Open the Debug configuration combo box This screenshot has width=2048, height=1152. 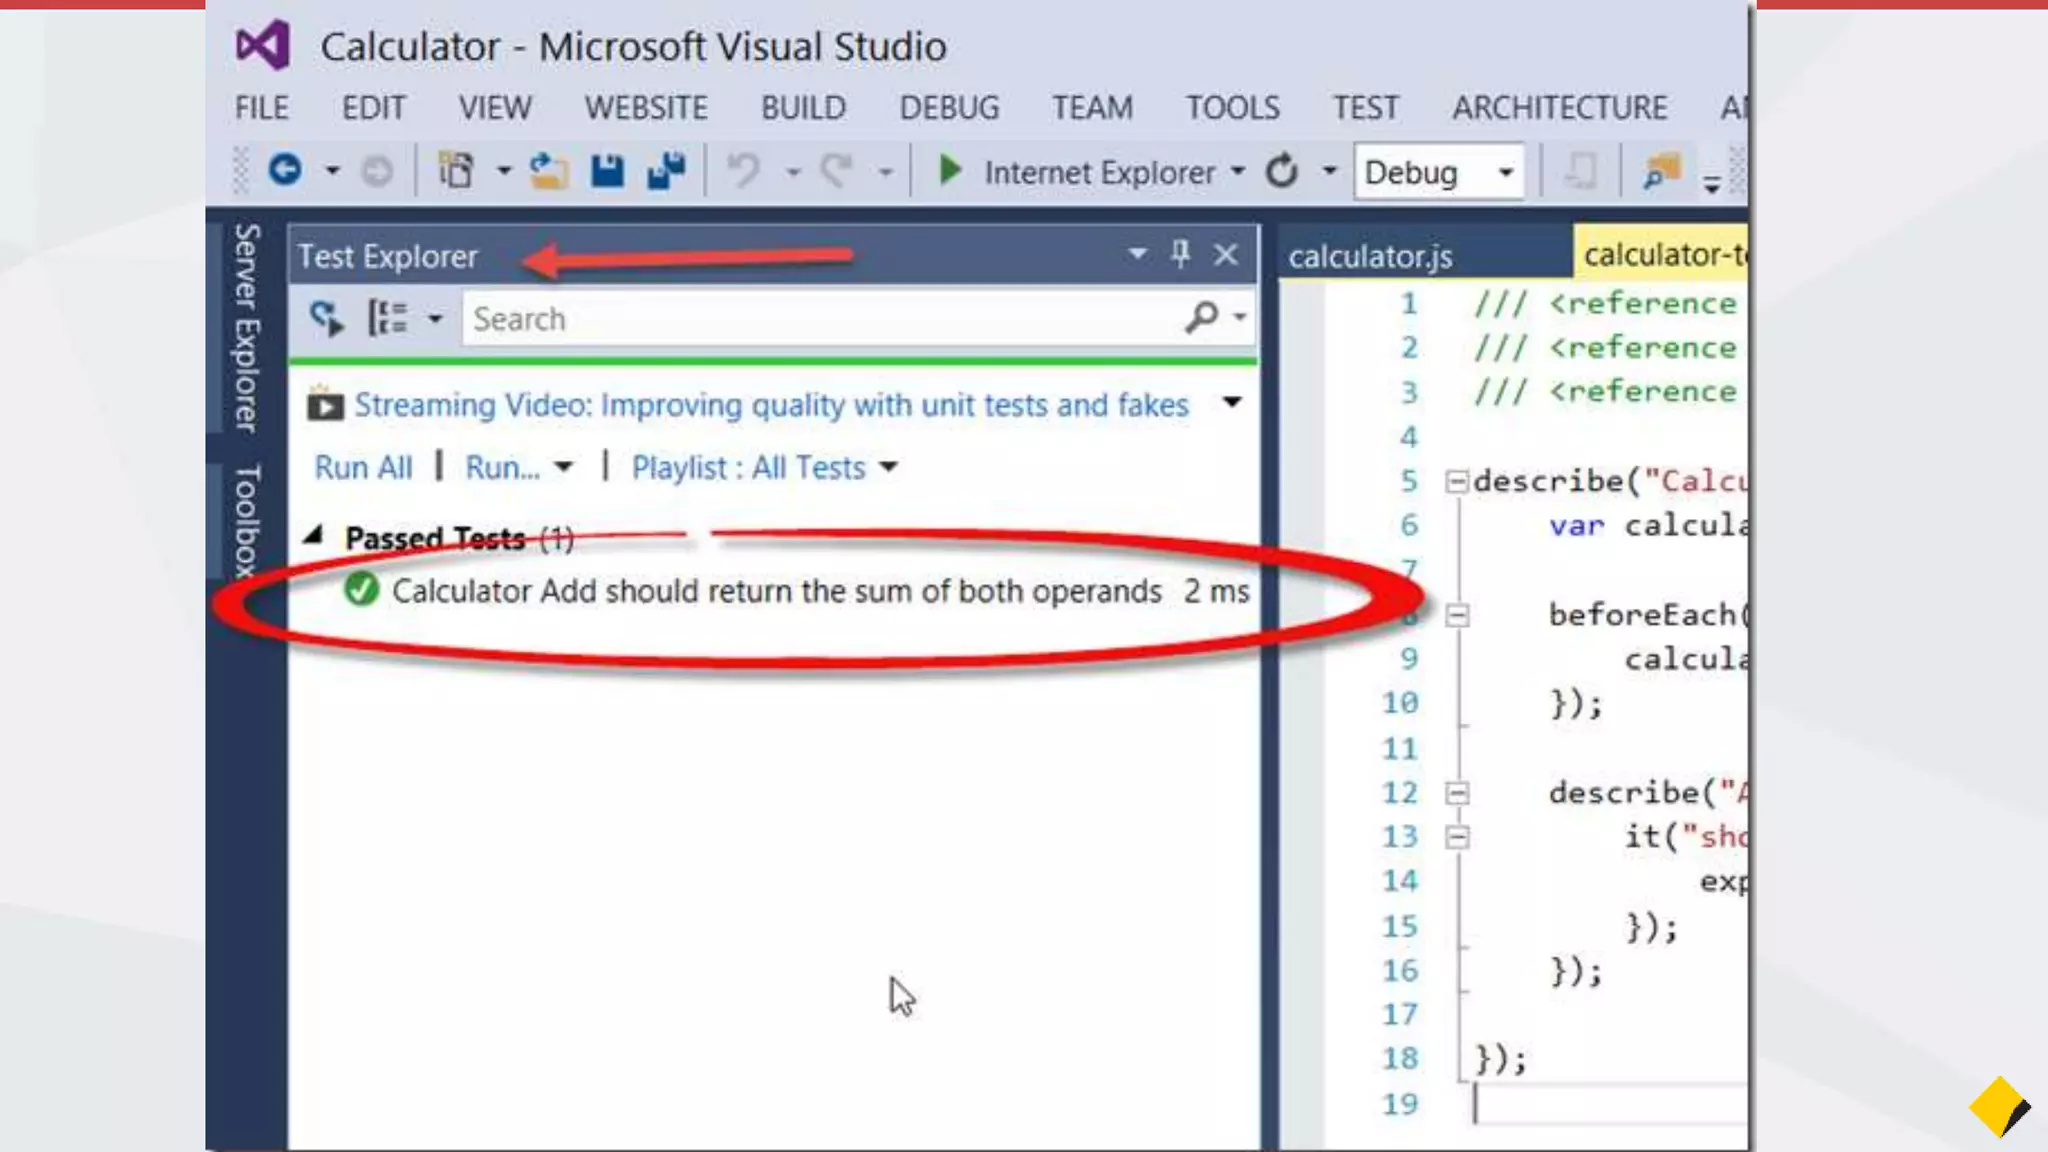click(x=1439, y=172)
